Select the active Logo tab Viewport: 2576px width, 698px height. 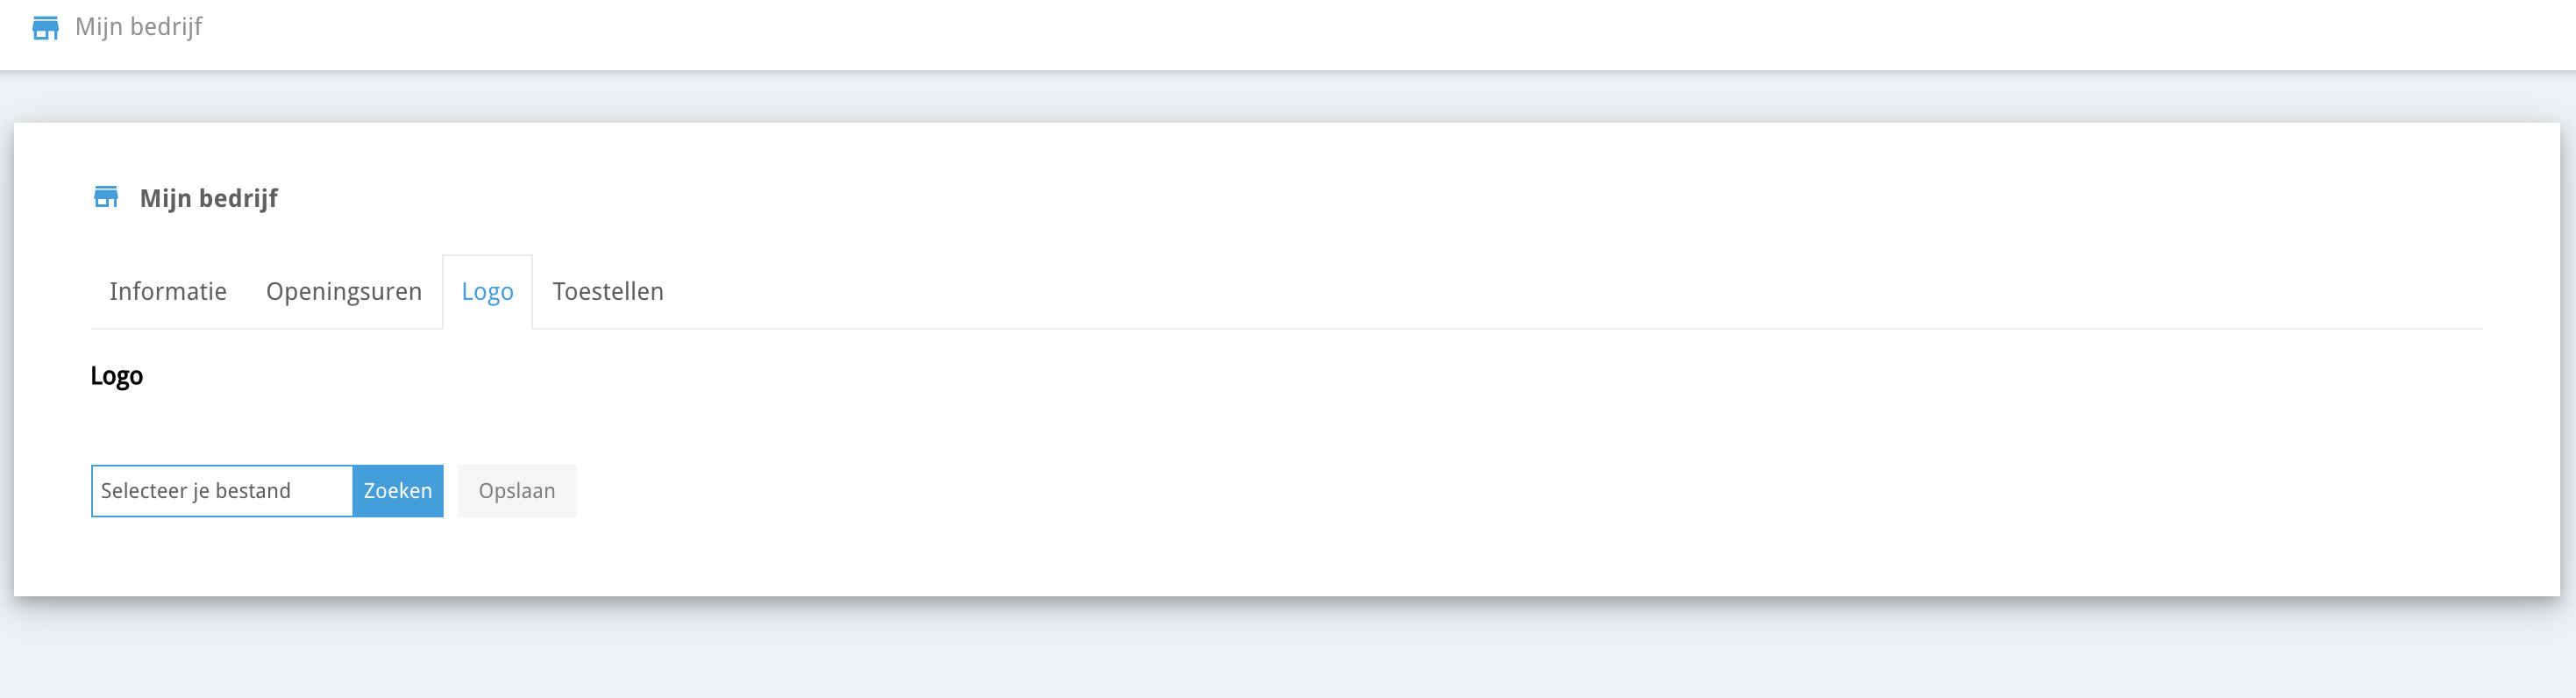[x=487, y=292]
